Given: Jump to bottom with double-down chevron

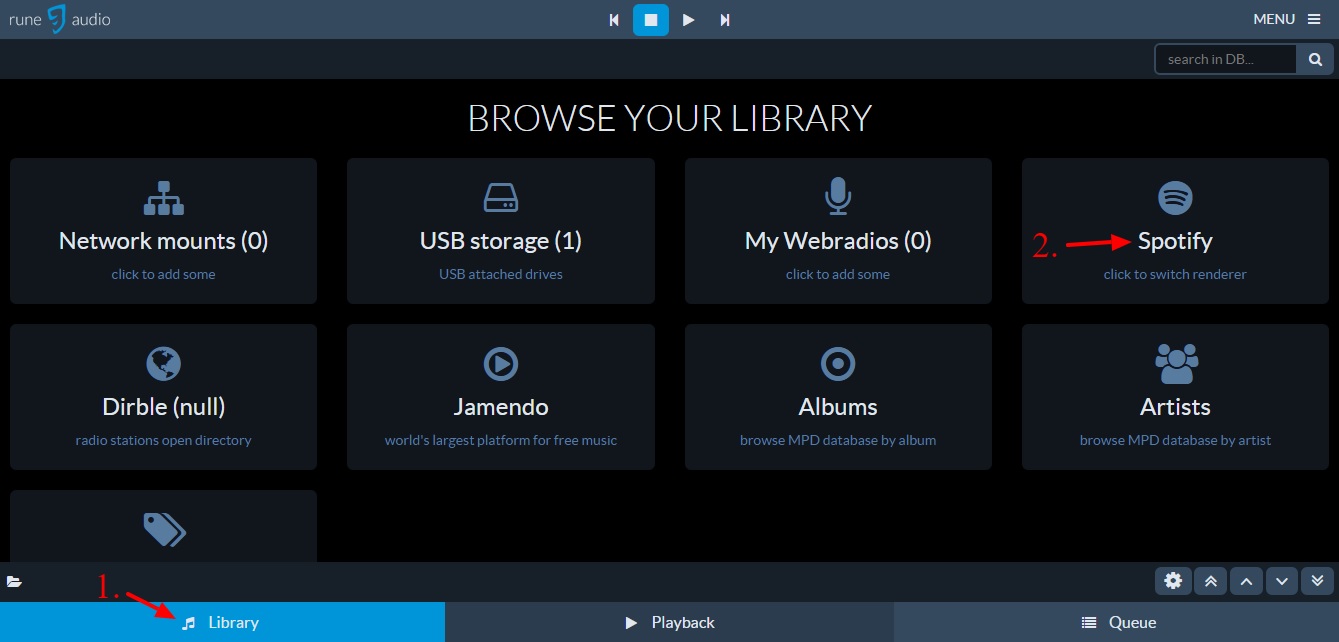Looking at the screenshot, I should tap(1318, 580).
